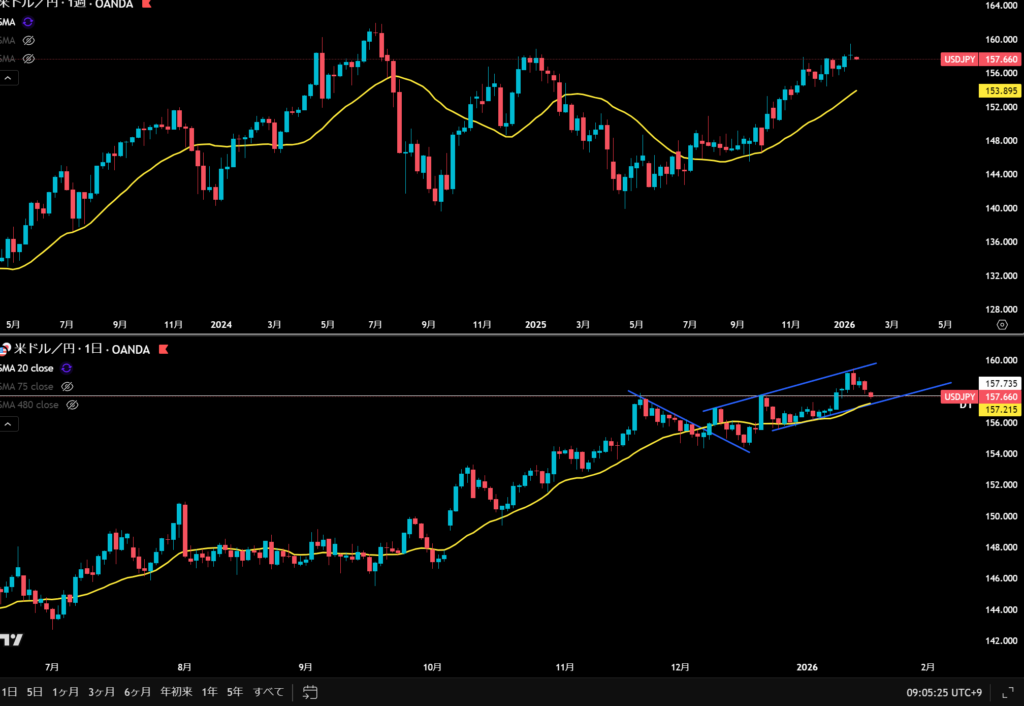
Task: Open the 09:05:25 UTC+9 timezone menu
Action: click(x=943, y=692)
